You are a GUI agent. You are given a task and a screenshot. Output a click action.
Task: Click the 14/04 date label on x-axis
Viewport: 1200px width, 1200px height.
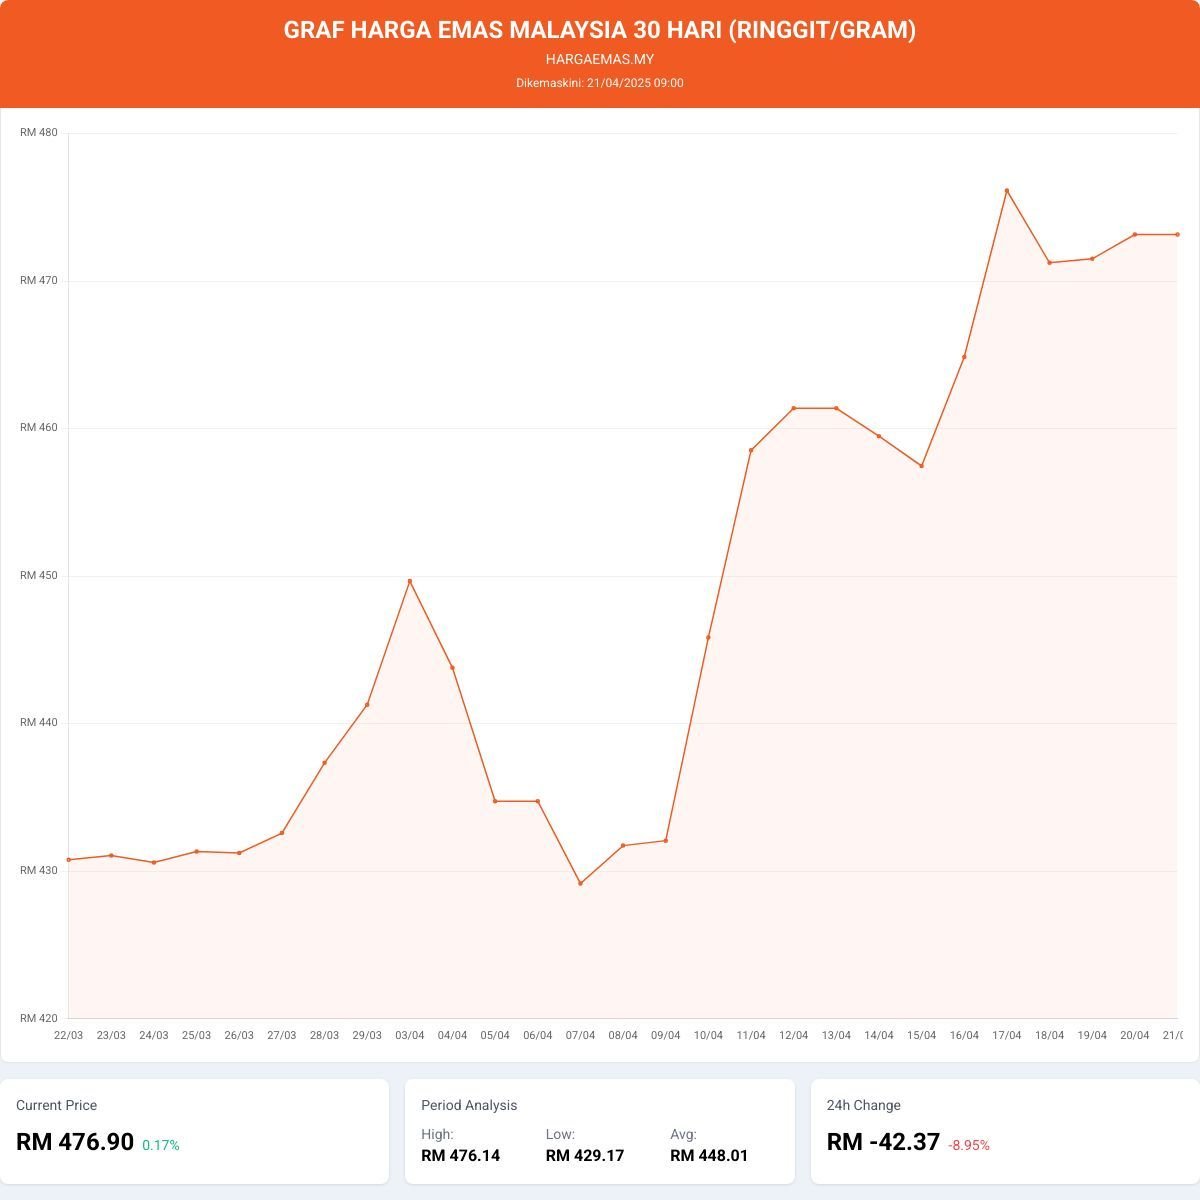pyautogui.click(x=879, y=1035)
